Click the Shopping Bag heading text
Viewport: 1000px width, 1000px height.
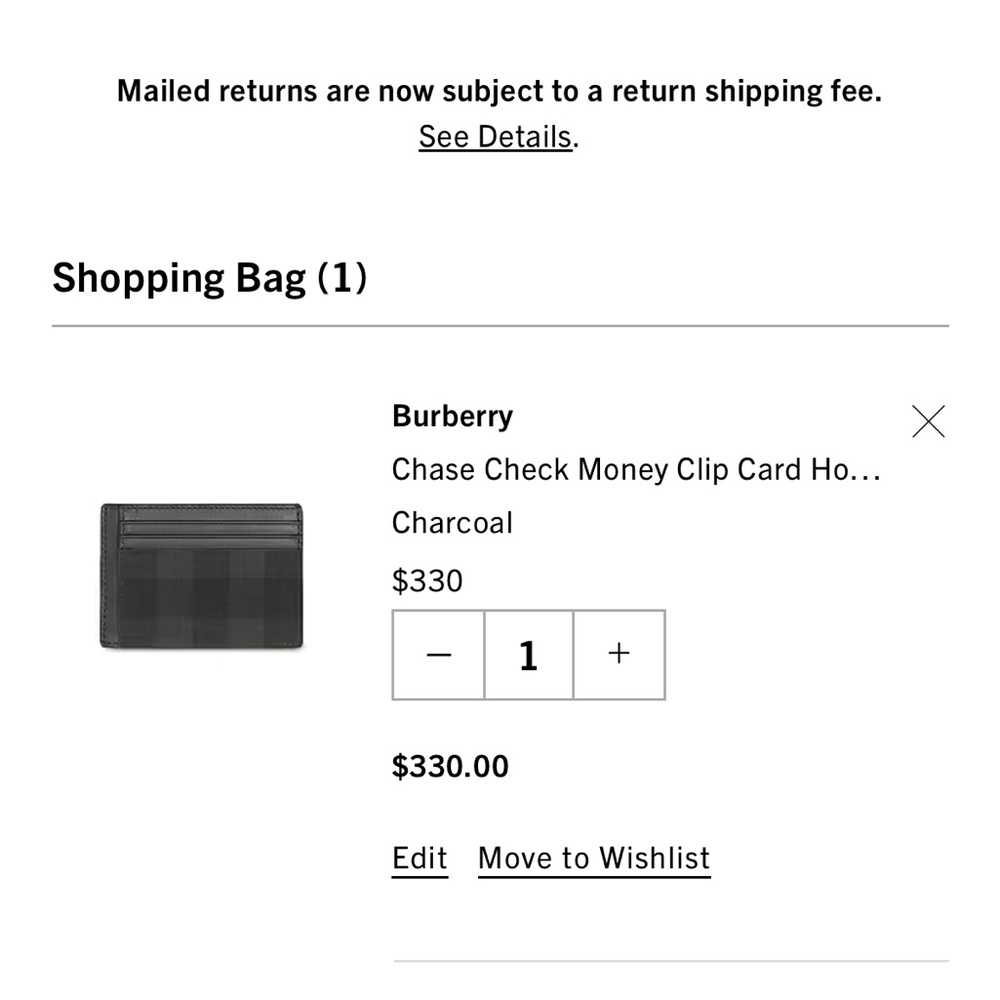pos(178,277)
